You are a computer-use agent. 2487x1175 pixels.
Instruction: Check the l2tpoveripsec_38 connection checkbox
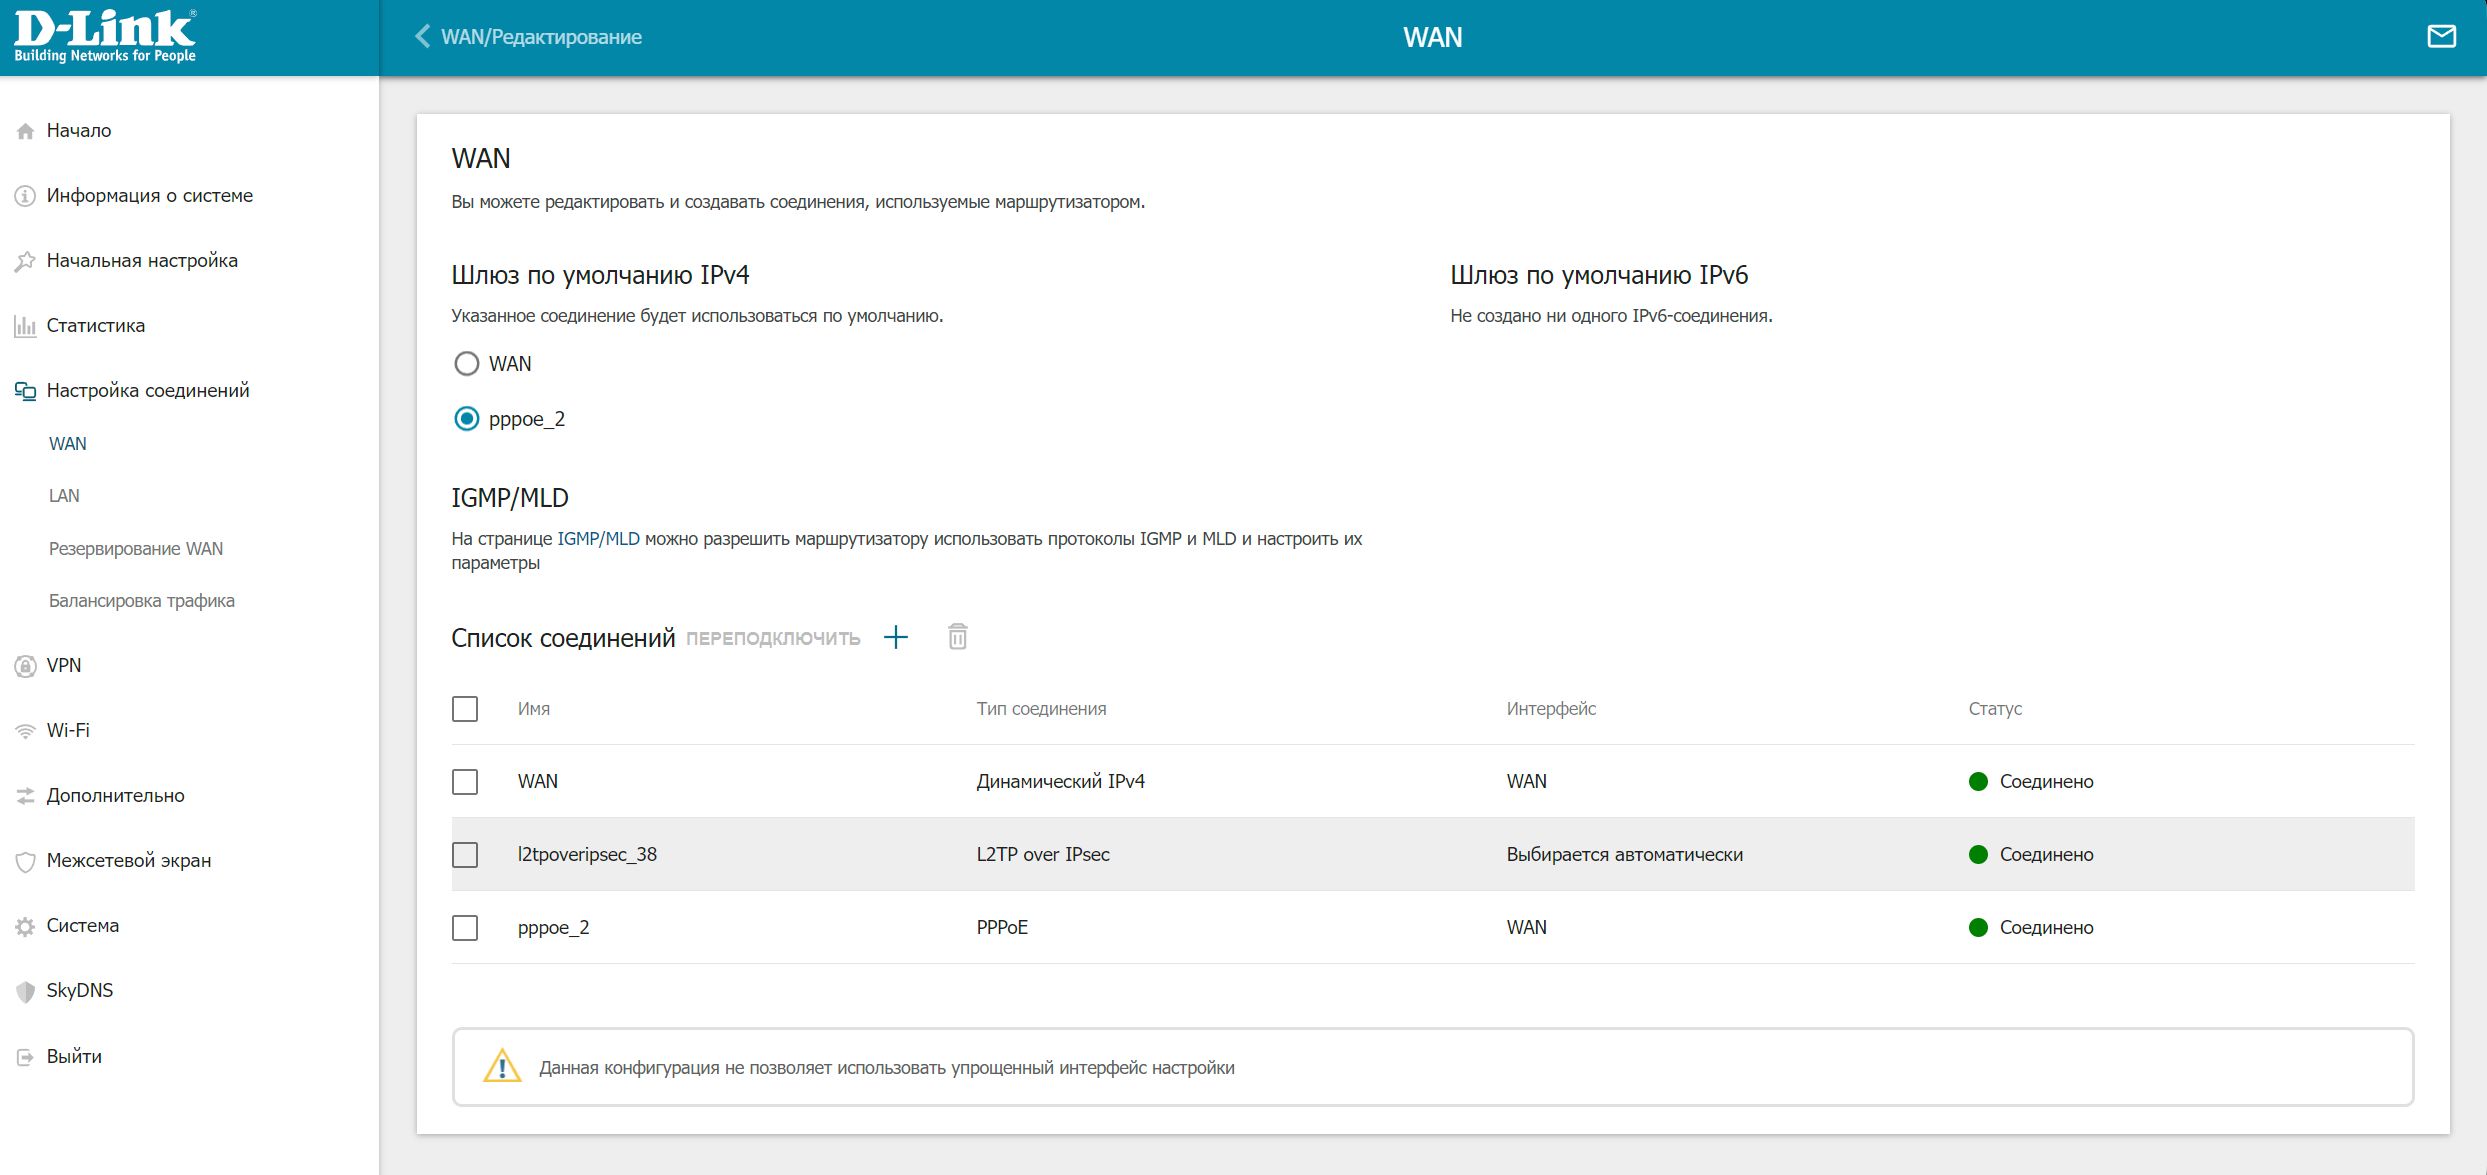(465, 855)
